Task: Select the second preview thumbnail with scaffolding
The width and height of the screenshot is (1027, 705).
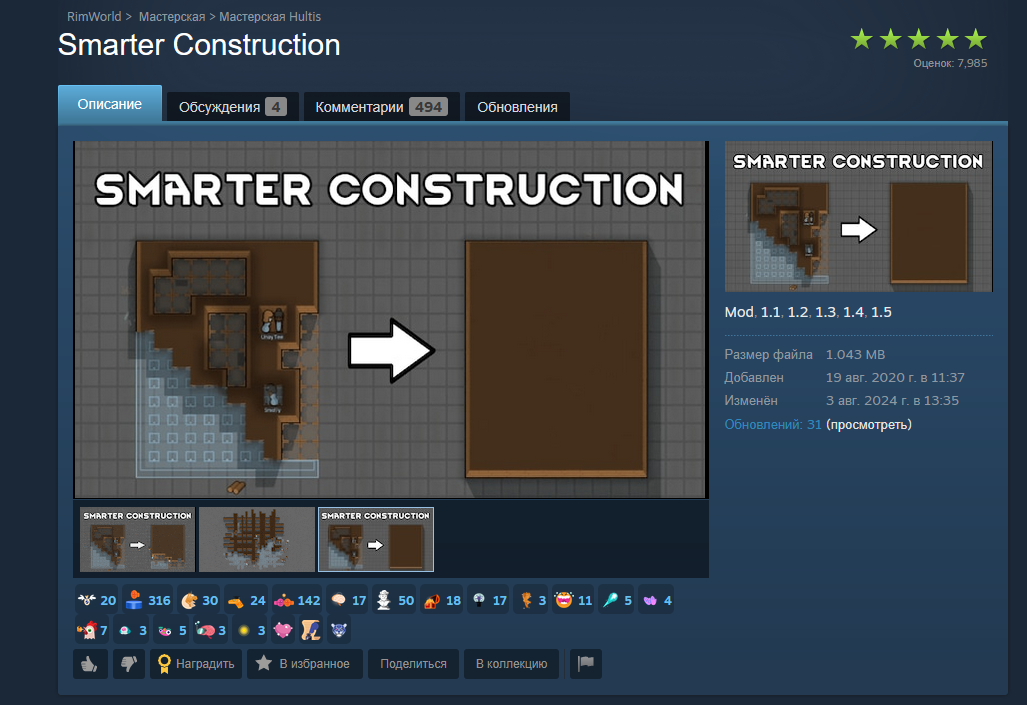Action: tap(257, 539)
